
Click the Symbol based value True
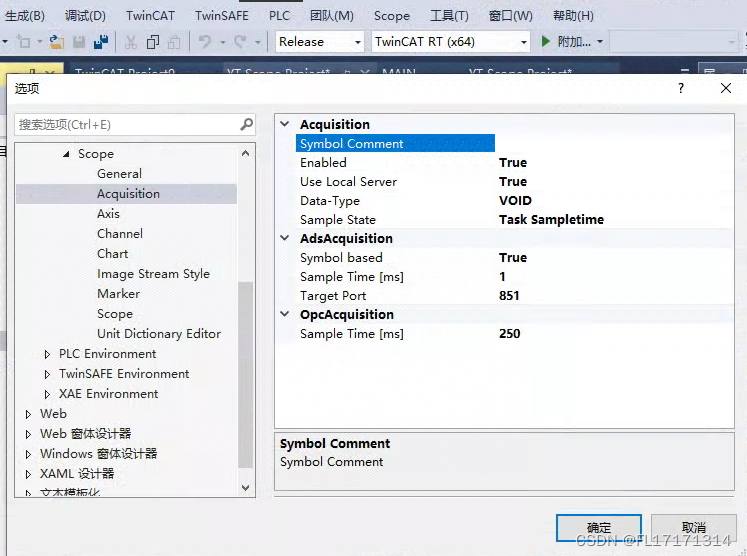[x=513, y=258]
